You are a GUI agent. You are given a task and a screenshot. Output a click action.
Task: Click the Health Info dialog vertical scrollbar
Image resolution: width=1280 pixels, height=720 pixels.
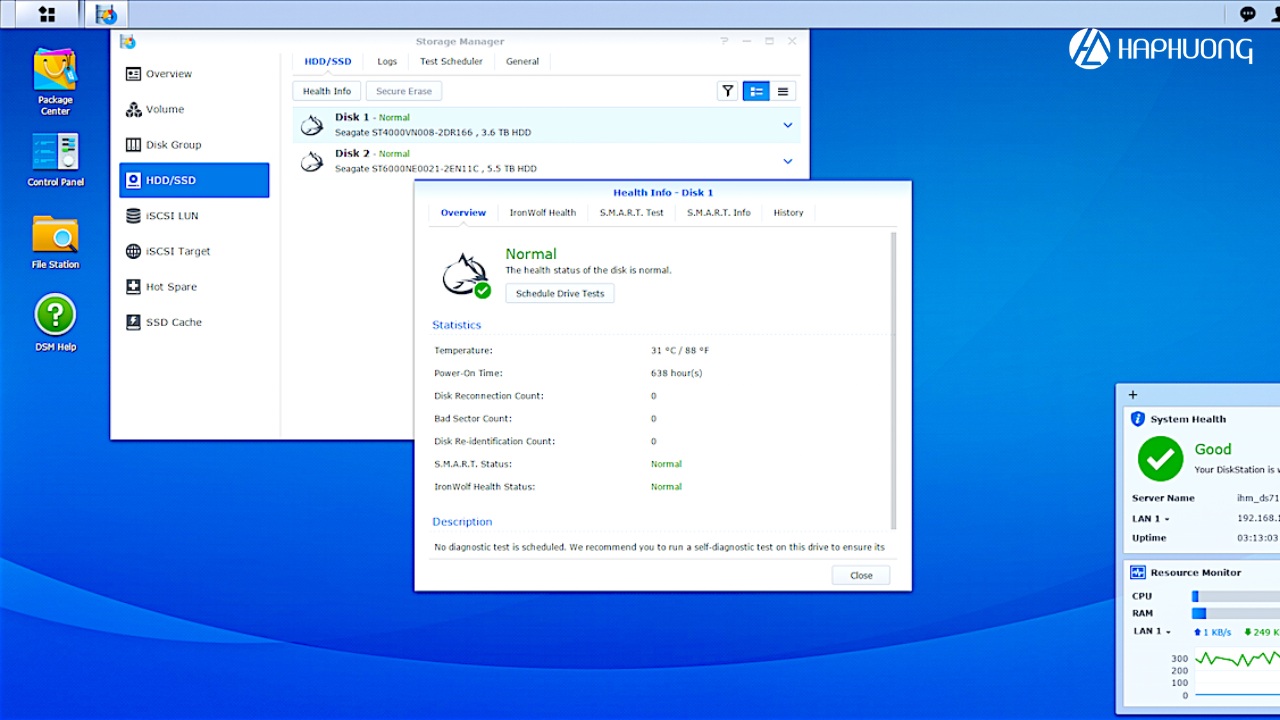pos(893,380)
